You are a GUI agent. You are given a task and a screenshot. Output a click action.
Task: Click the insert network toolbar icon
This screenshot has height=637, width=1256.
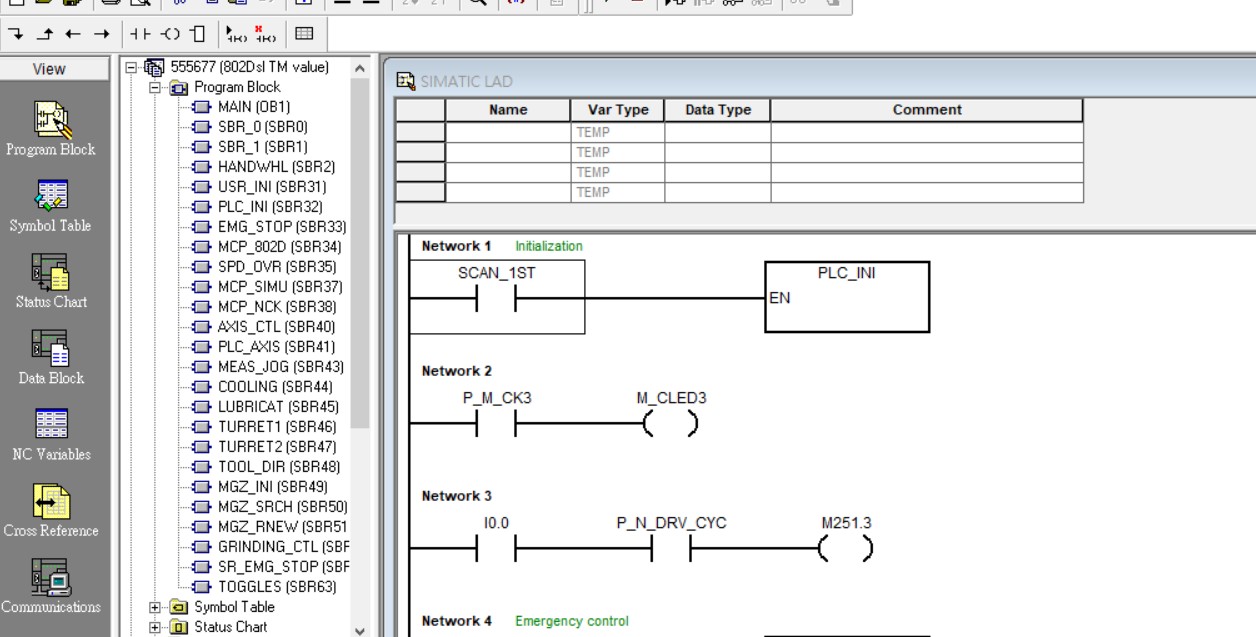[236, 34]
